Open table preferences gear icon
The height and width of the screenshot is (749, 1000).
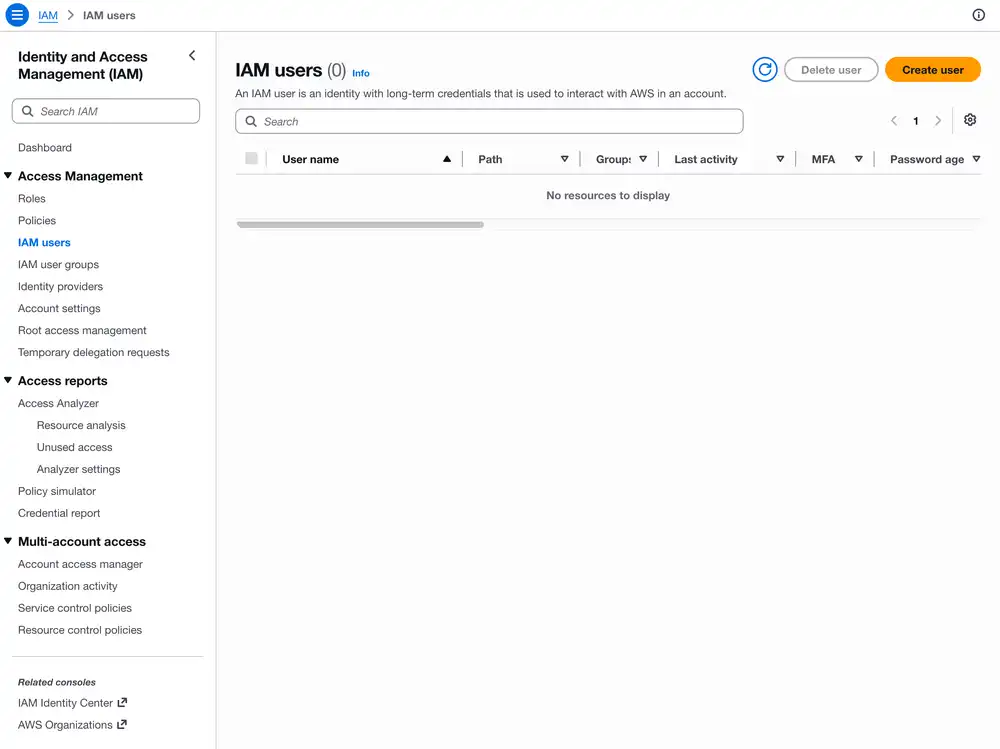(970, 120)
